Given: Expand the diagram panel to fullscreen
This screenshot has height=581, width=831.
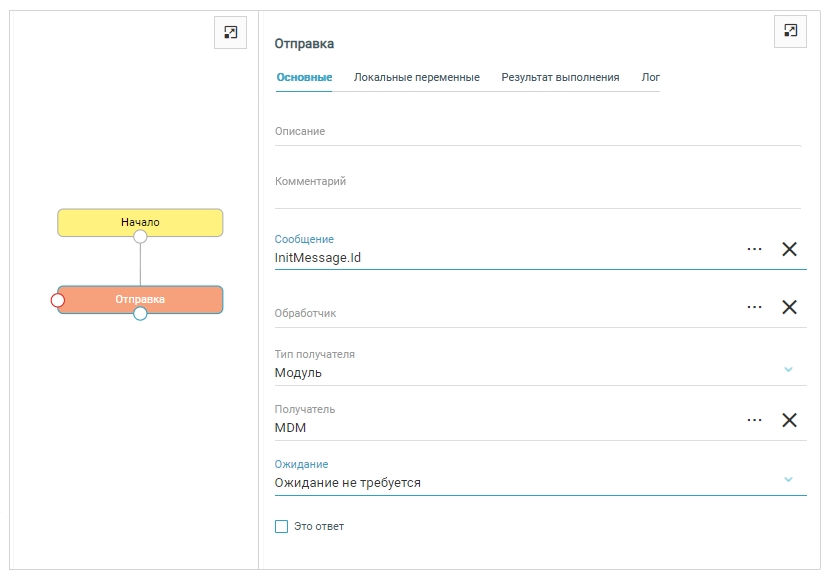Looking at the screenshot, I should pyautogui.click(x=231, y=33).
